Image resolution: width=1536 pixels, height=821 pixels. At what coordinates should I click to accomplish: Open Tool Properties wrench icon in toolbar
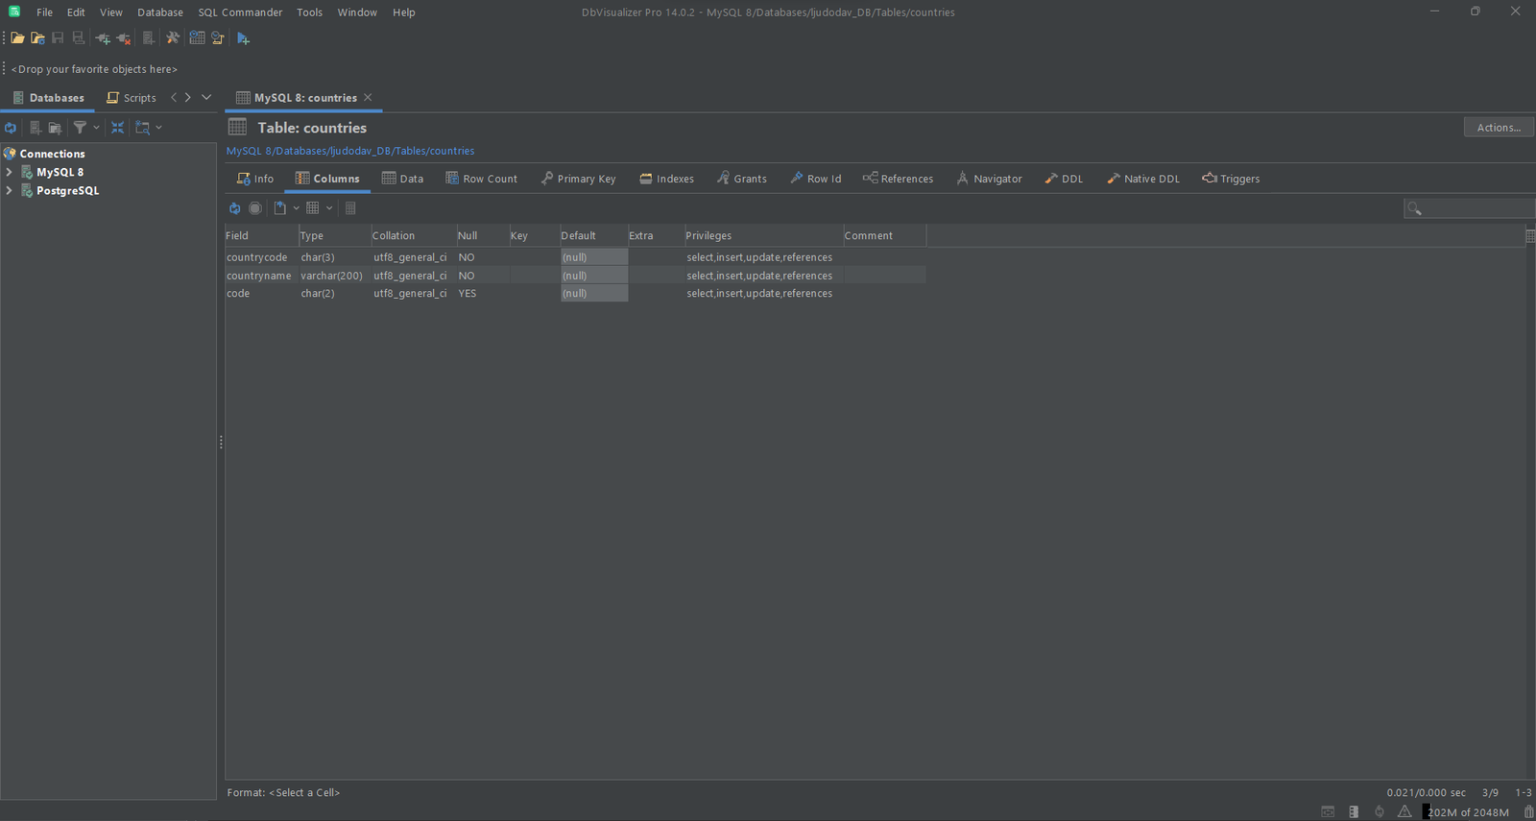tap(172, 38)
